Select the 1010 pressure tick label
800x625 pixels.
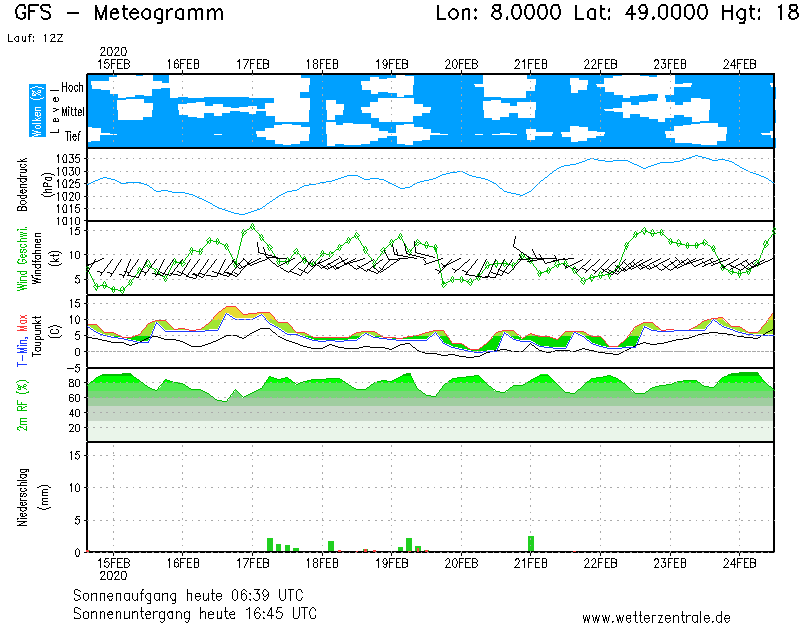(x=68, y=220)
